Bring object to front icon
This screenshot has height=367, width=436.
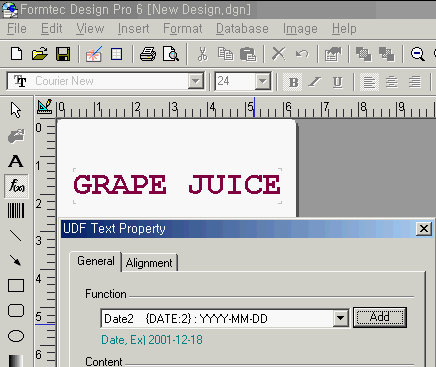click(x=363, y=54)
